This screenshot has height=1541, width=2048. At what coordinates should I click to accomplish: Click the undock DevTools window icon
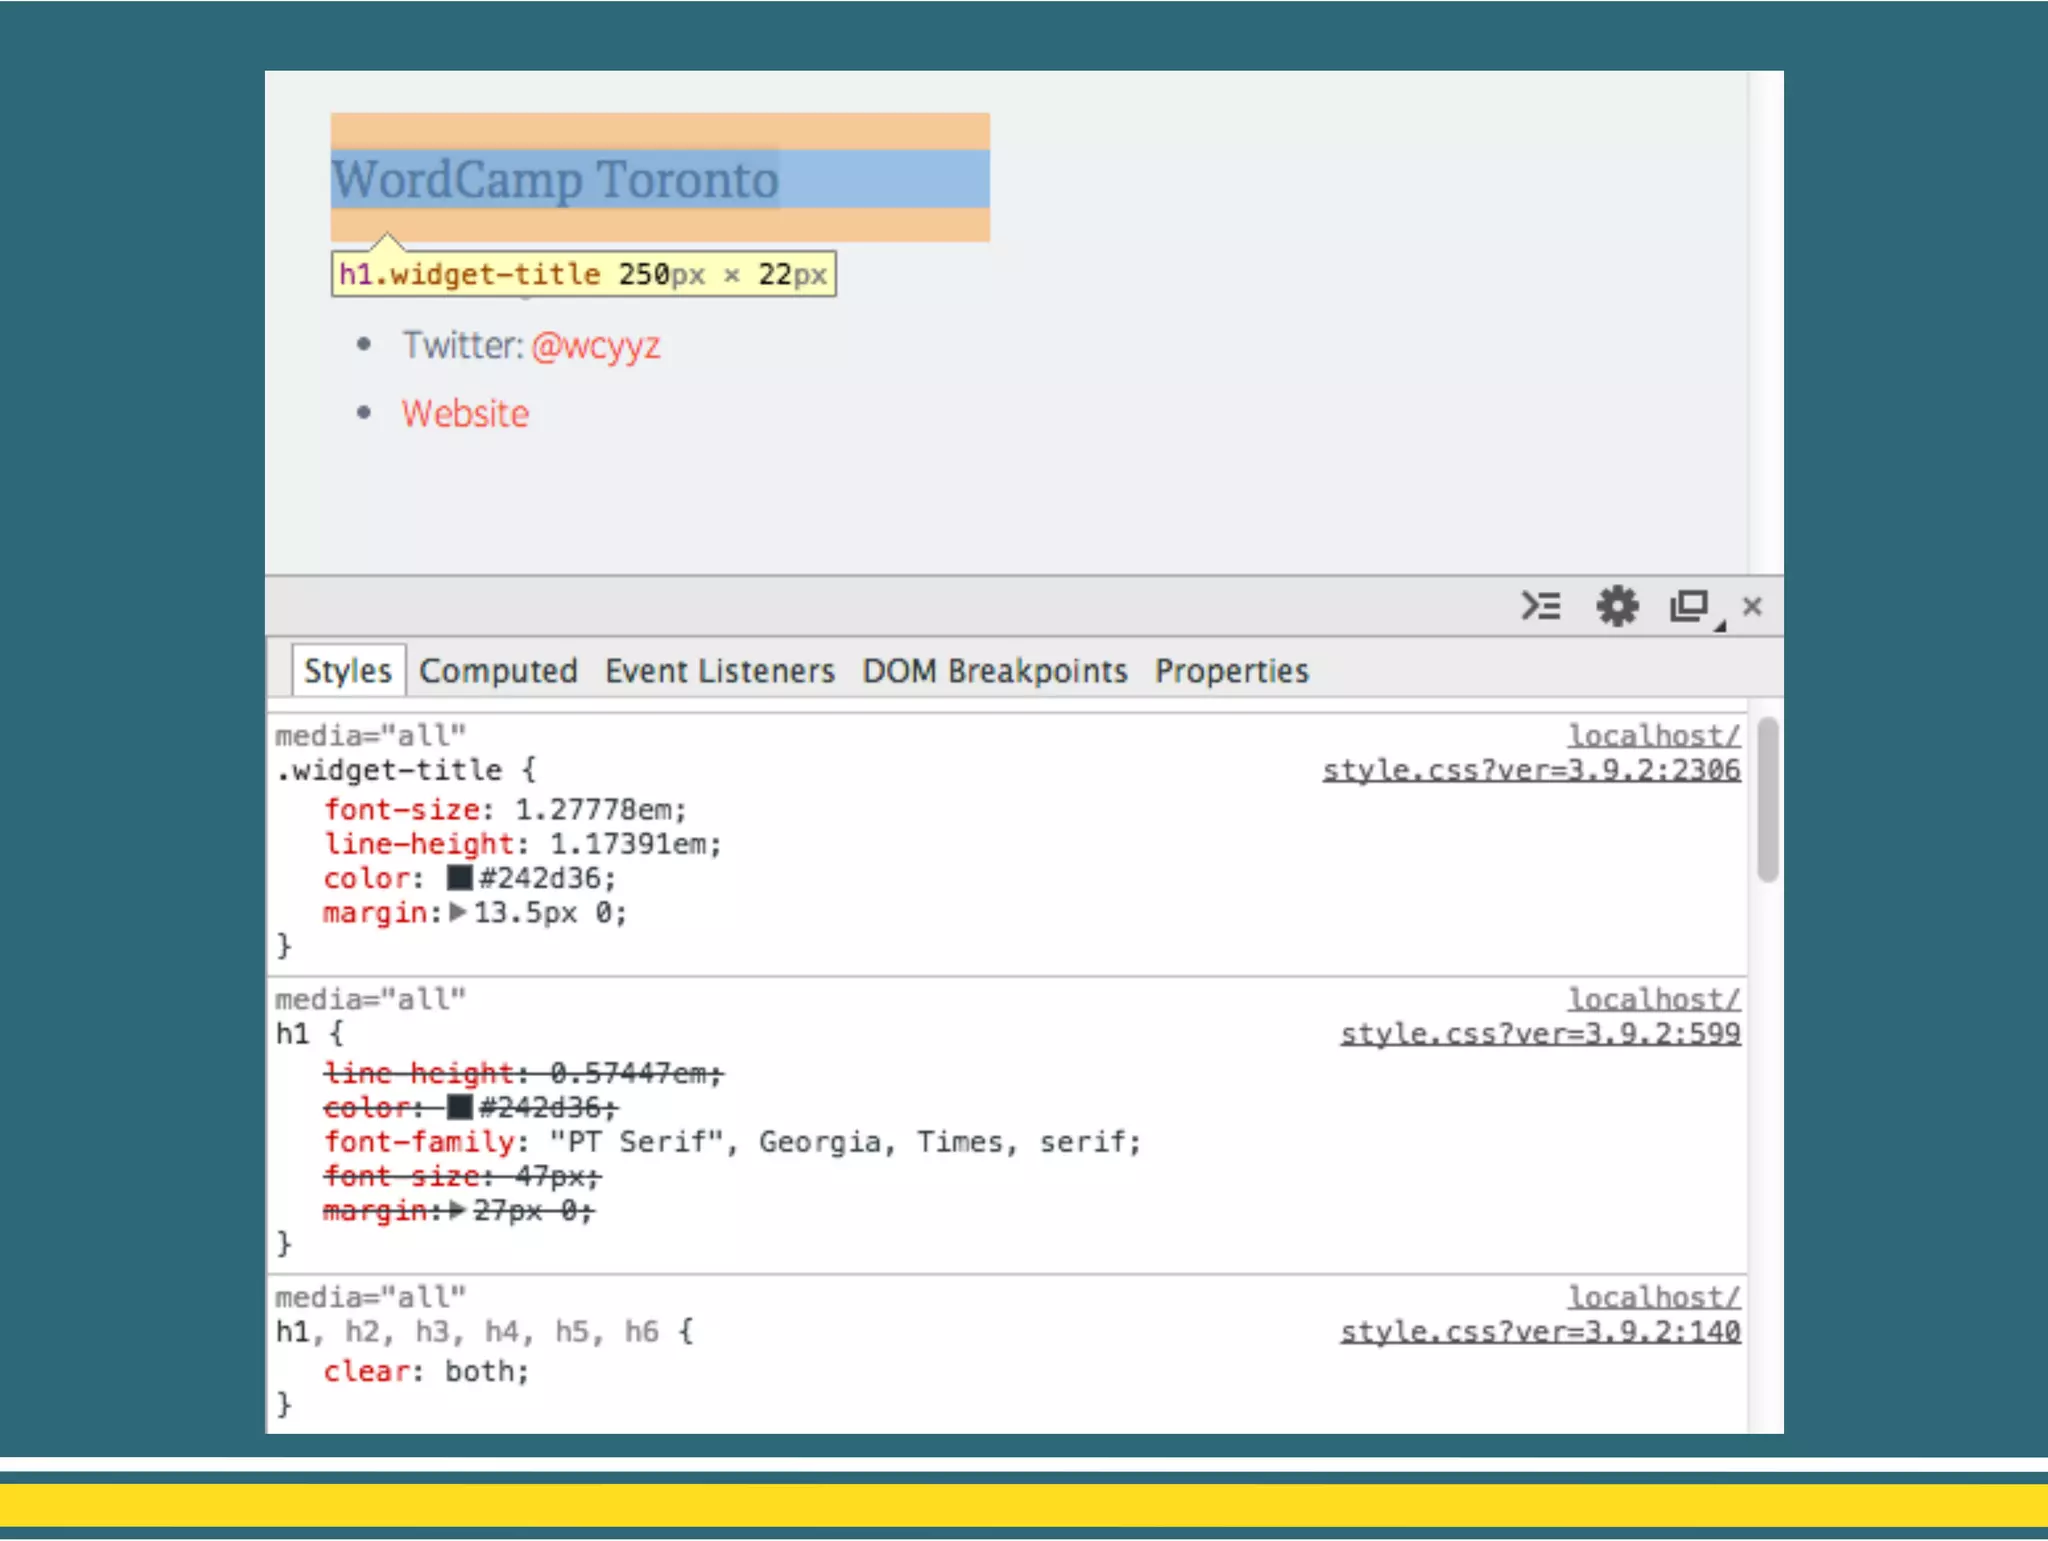pos(1690,606)
